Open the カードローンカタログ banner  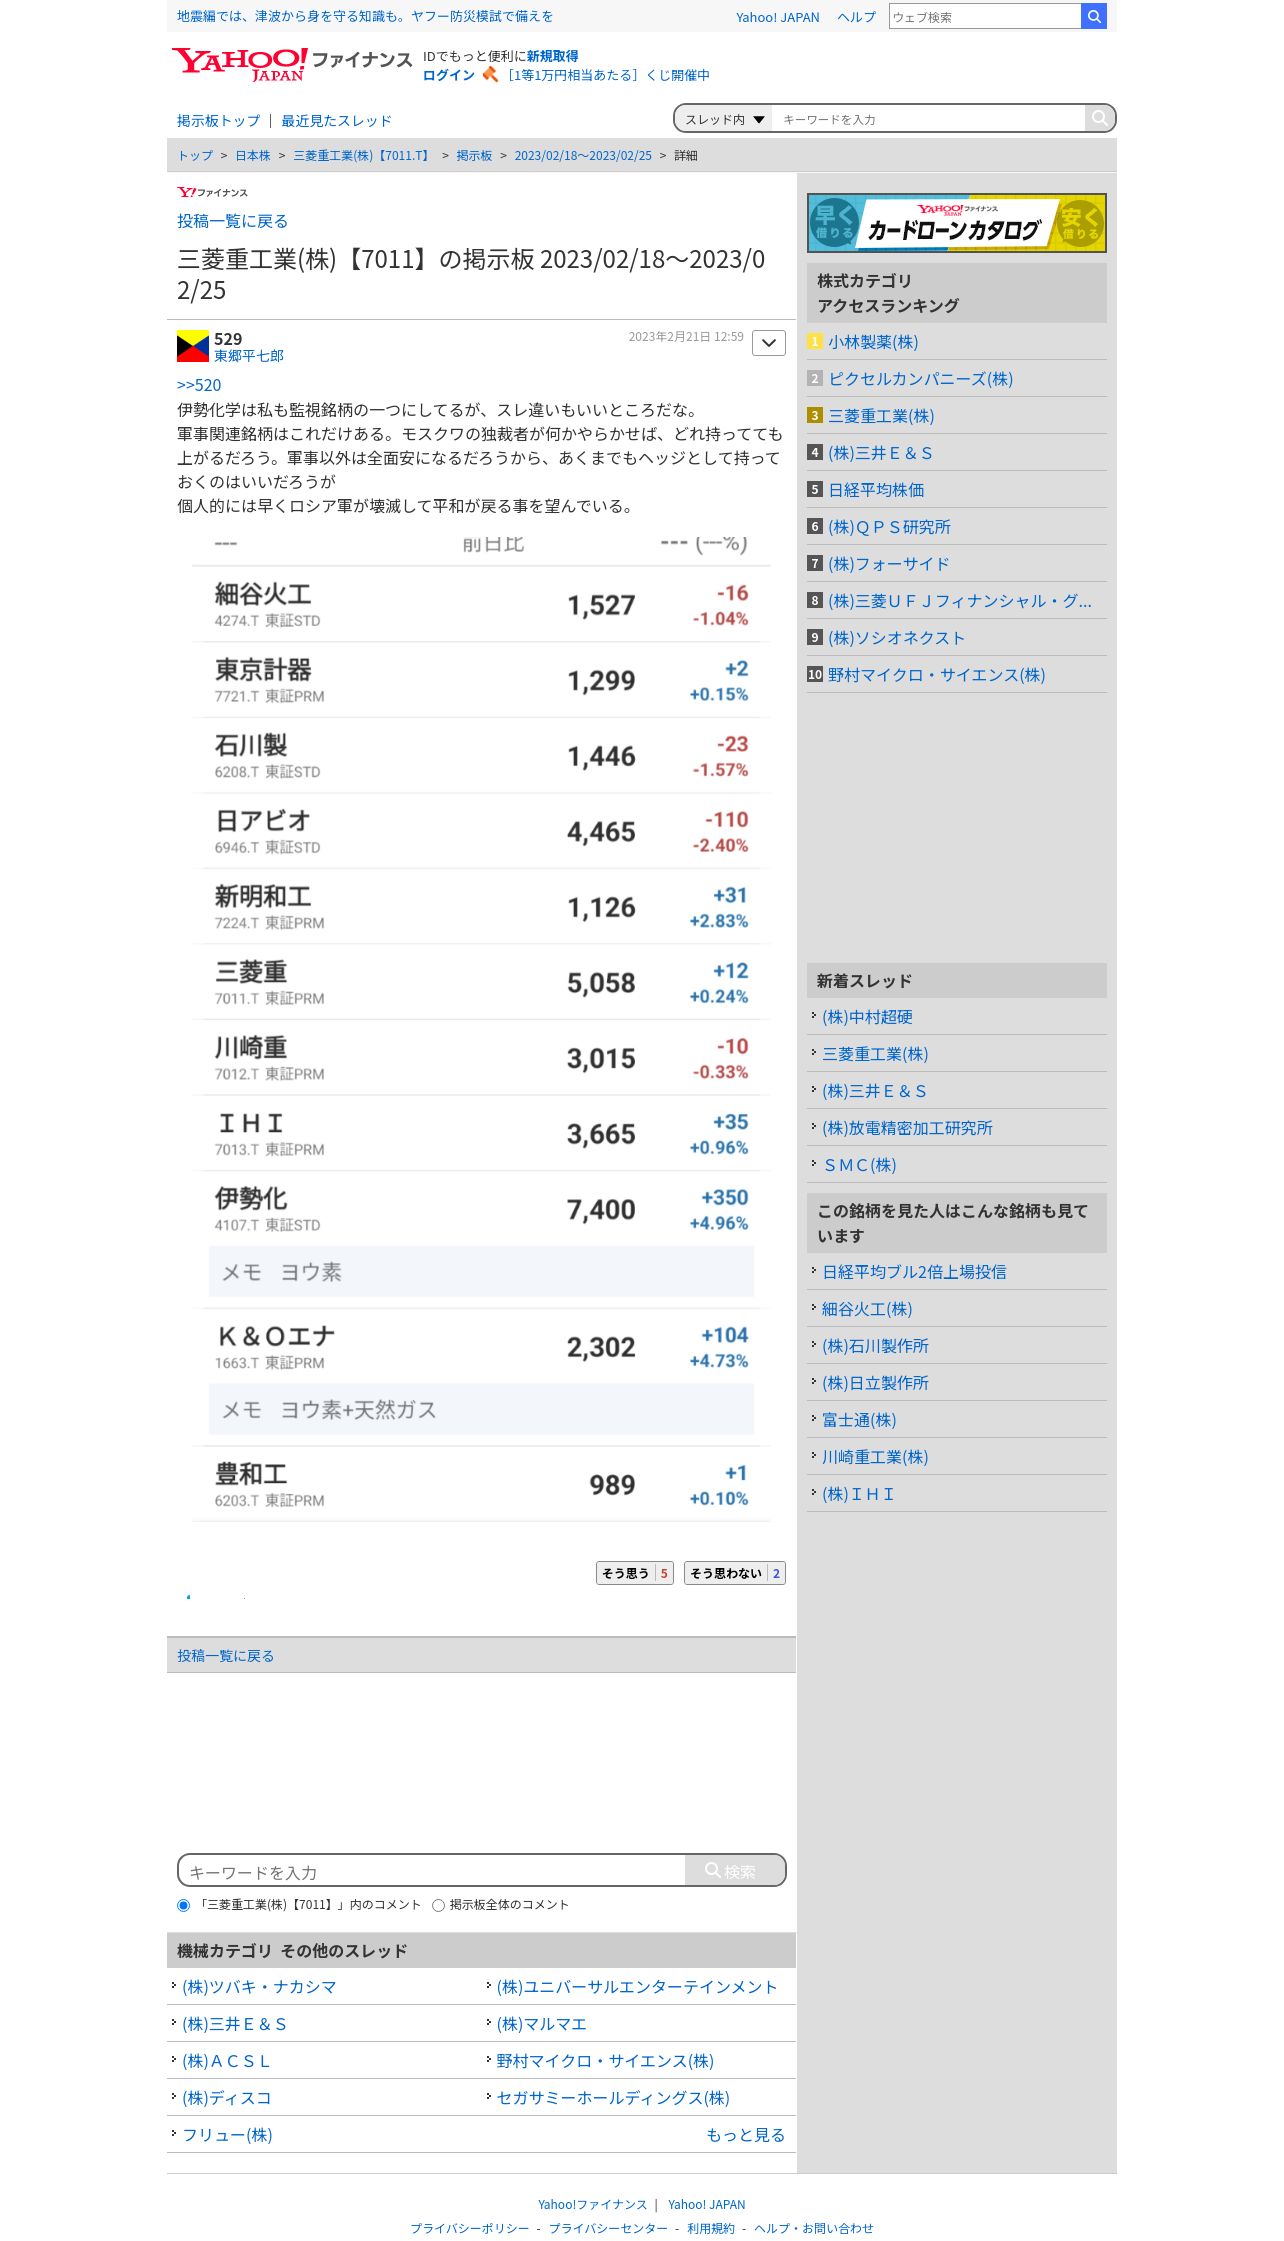pos(956,223)
